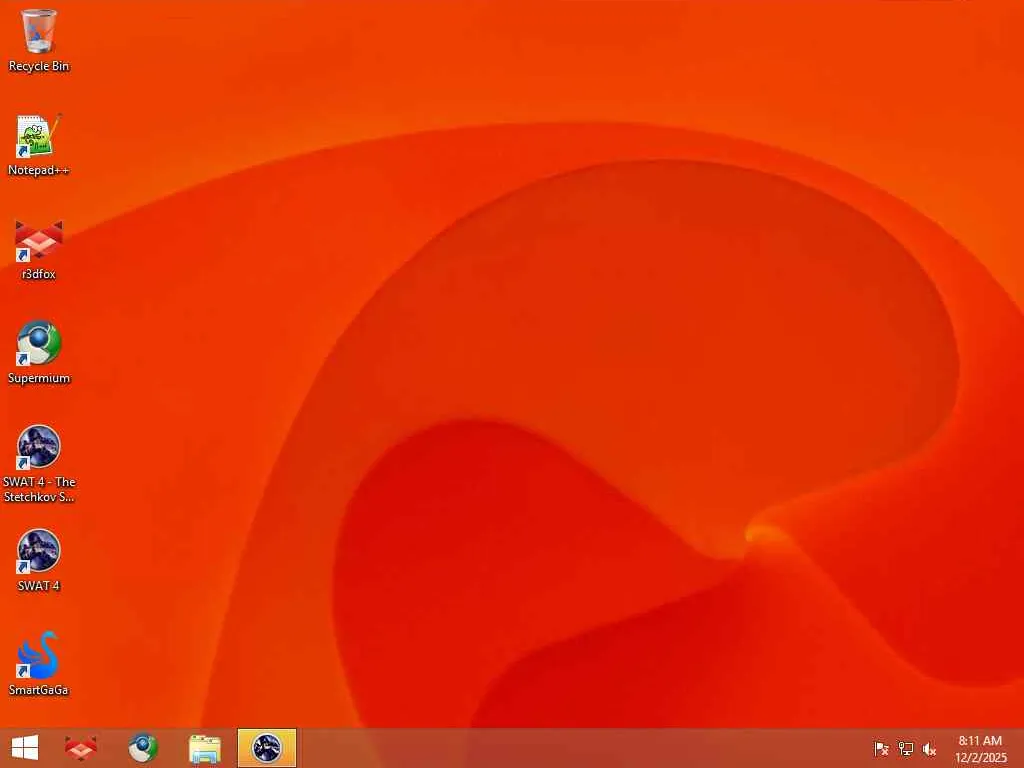Switch to the running SWAT 4 taskbar item
Viewport: 1024px width, 768px height.
tap(266, 748)
